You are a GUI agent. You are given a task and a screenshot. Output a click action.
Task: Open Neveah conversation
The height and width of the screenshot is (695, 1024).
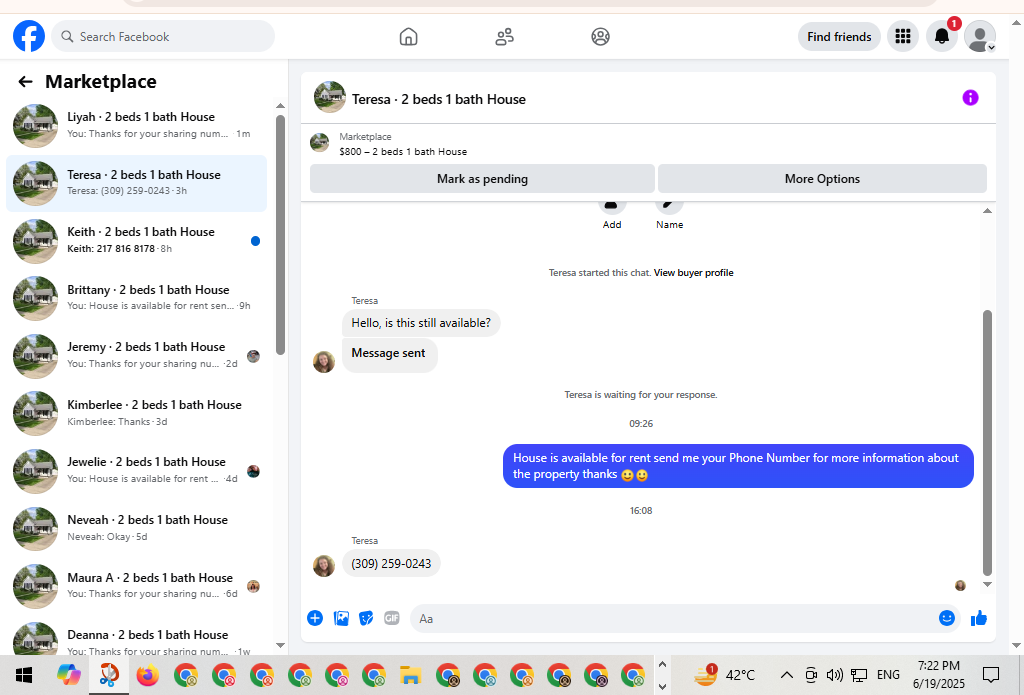coord(137,528)
